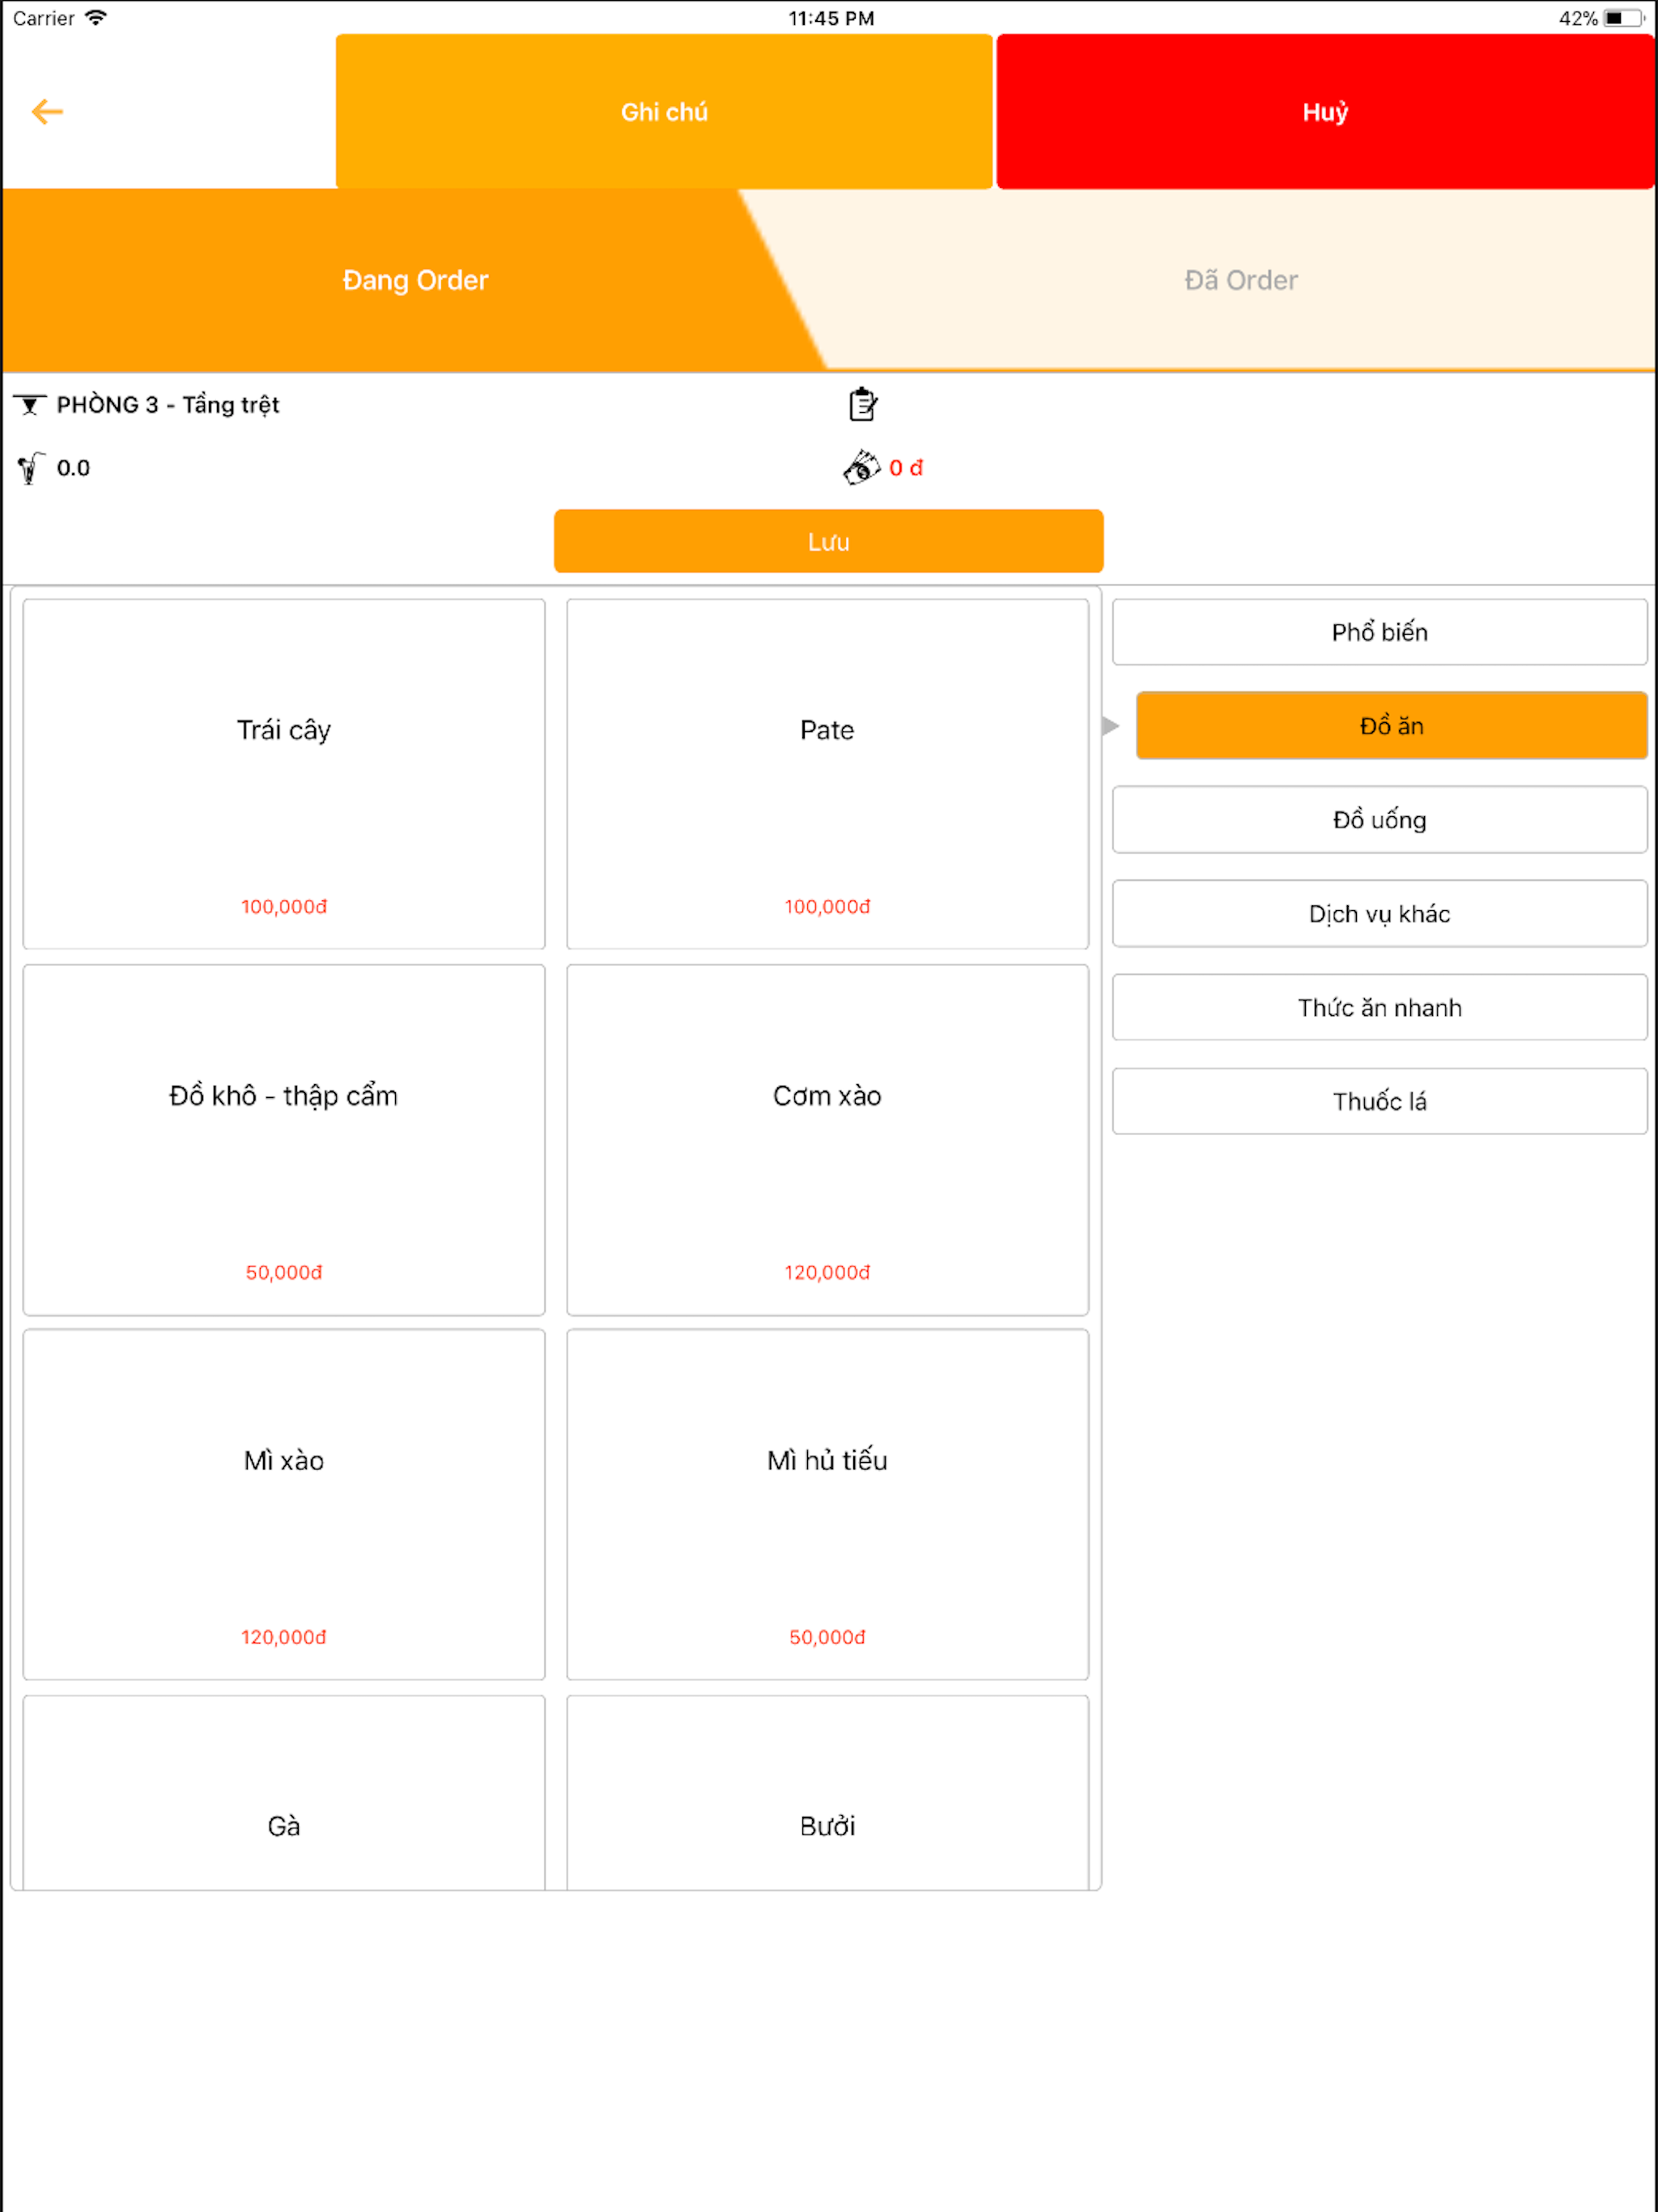Switch to the Đang Order tab
This screenshot has width=1658, height=2212.
(415, 280)
